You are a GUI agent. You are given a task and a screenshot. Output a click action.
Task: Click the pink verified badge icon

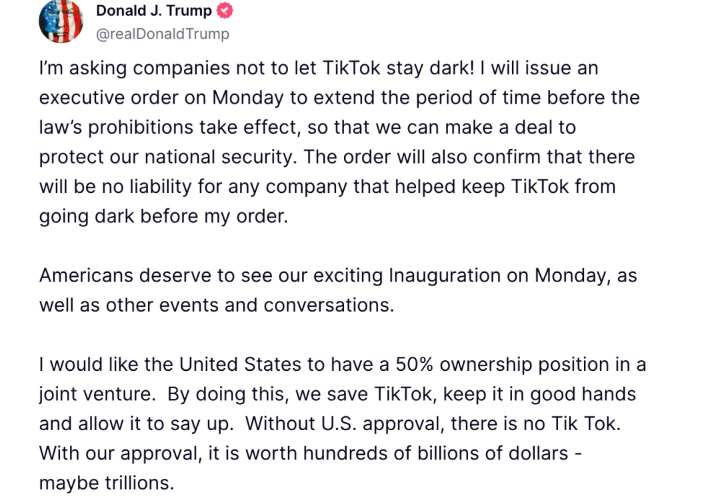pos(225,10)
